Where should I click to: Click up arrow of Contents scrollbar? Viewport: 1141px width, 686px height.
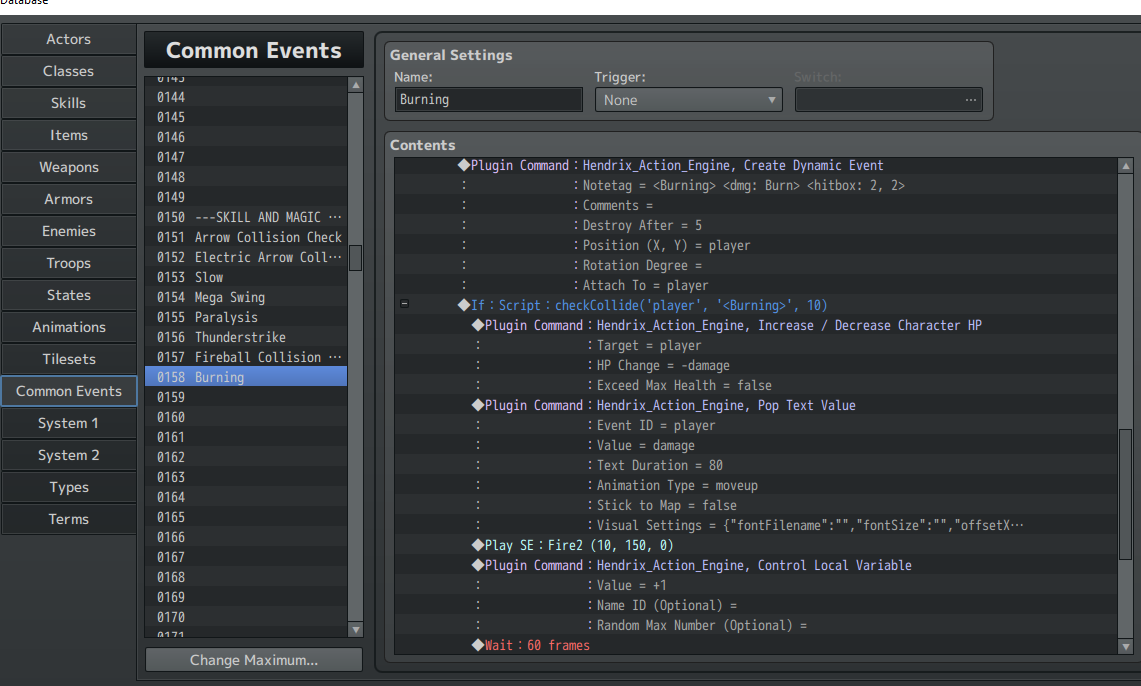pyautogui.click(x=1126, y=166)
